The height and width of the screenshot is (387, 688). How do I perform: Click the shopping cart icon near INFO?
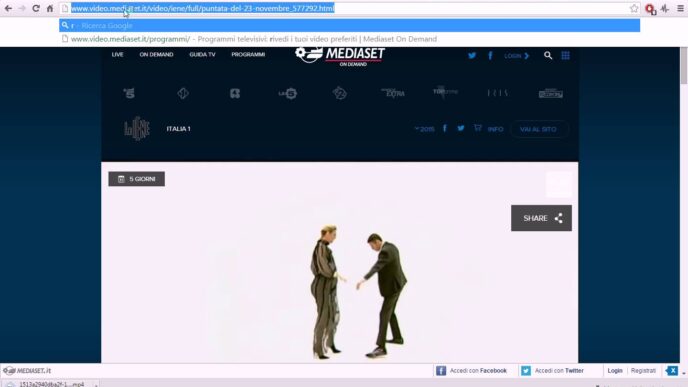pyautogui.click(x=478, y=128)
